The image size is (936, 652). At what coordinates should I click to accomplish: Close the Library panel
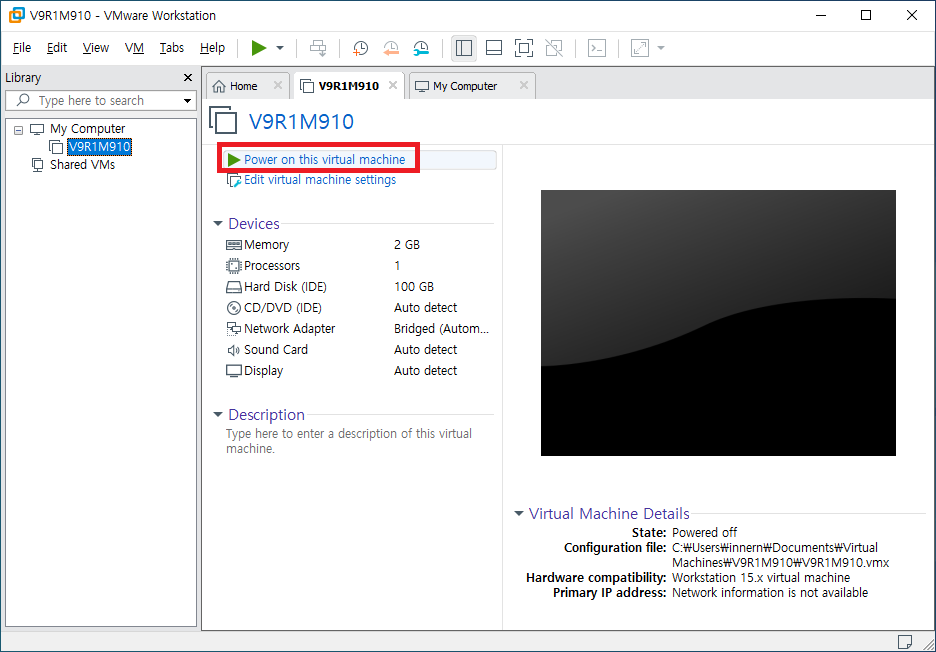[x=187, y=78]
